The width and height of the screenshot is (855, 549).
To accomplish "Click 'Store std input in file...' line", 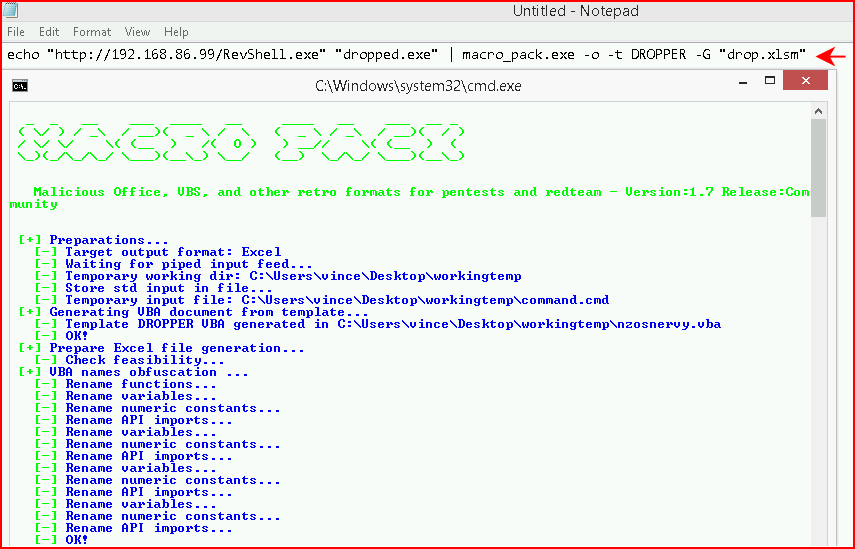I will tap(154, 288).
